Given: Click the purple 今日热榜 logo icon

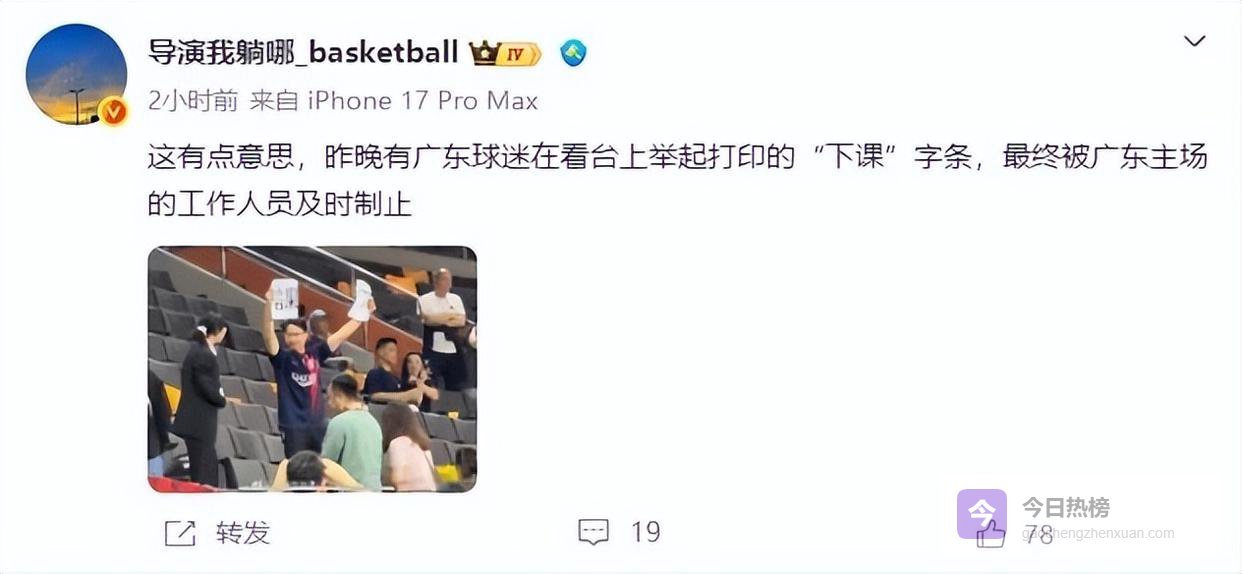Looking at the screenshot, I should tap(982, 514).
